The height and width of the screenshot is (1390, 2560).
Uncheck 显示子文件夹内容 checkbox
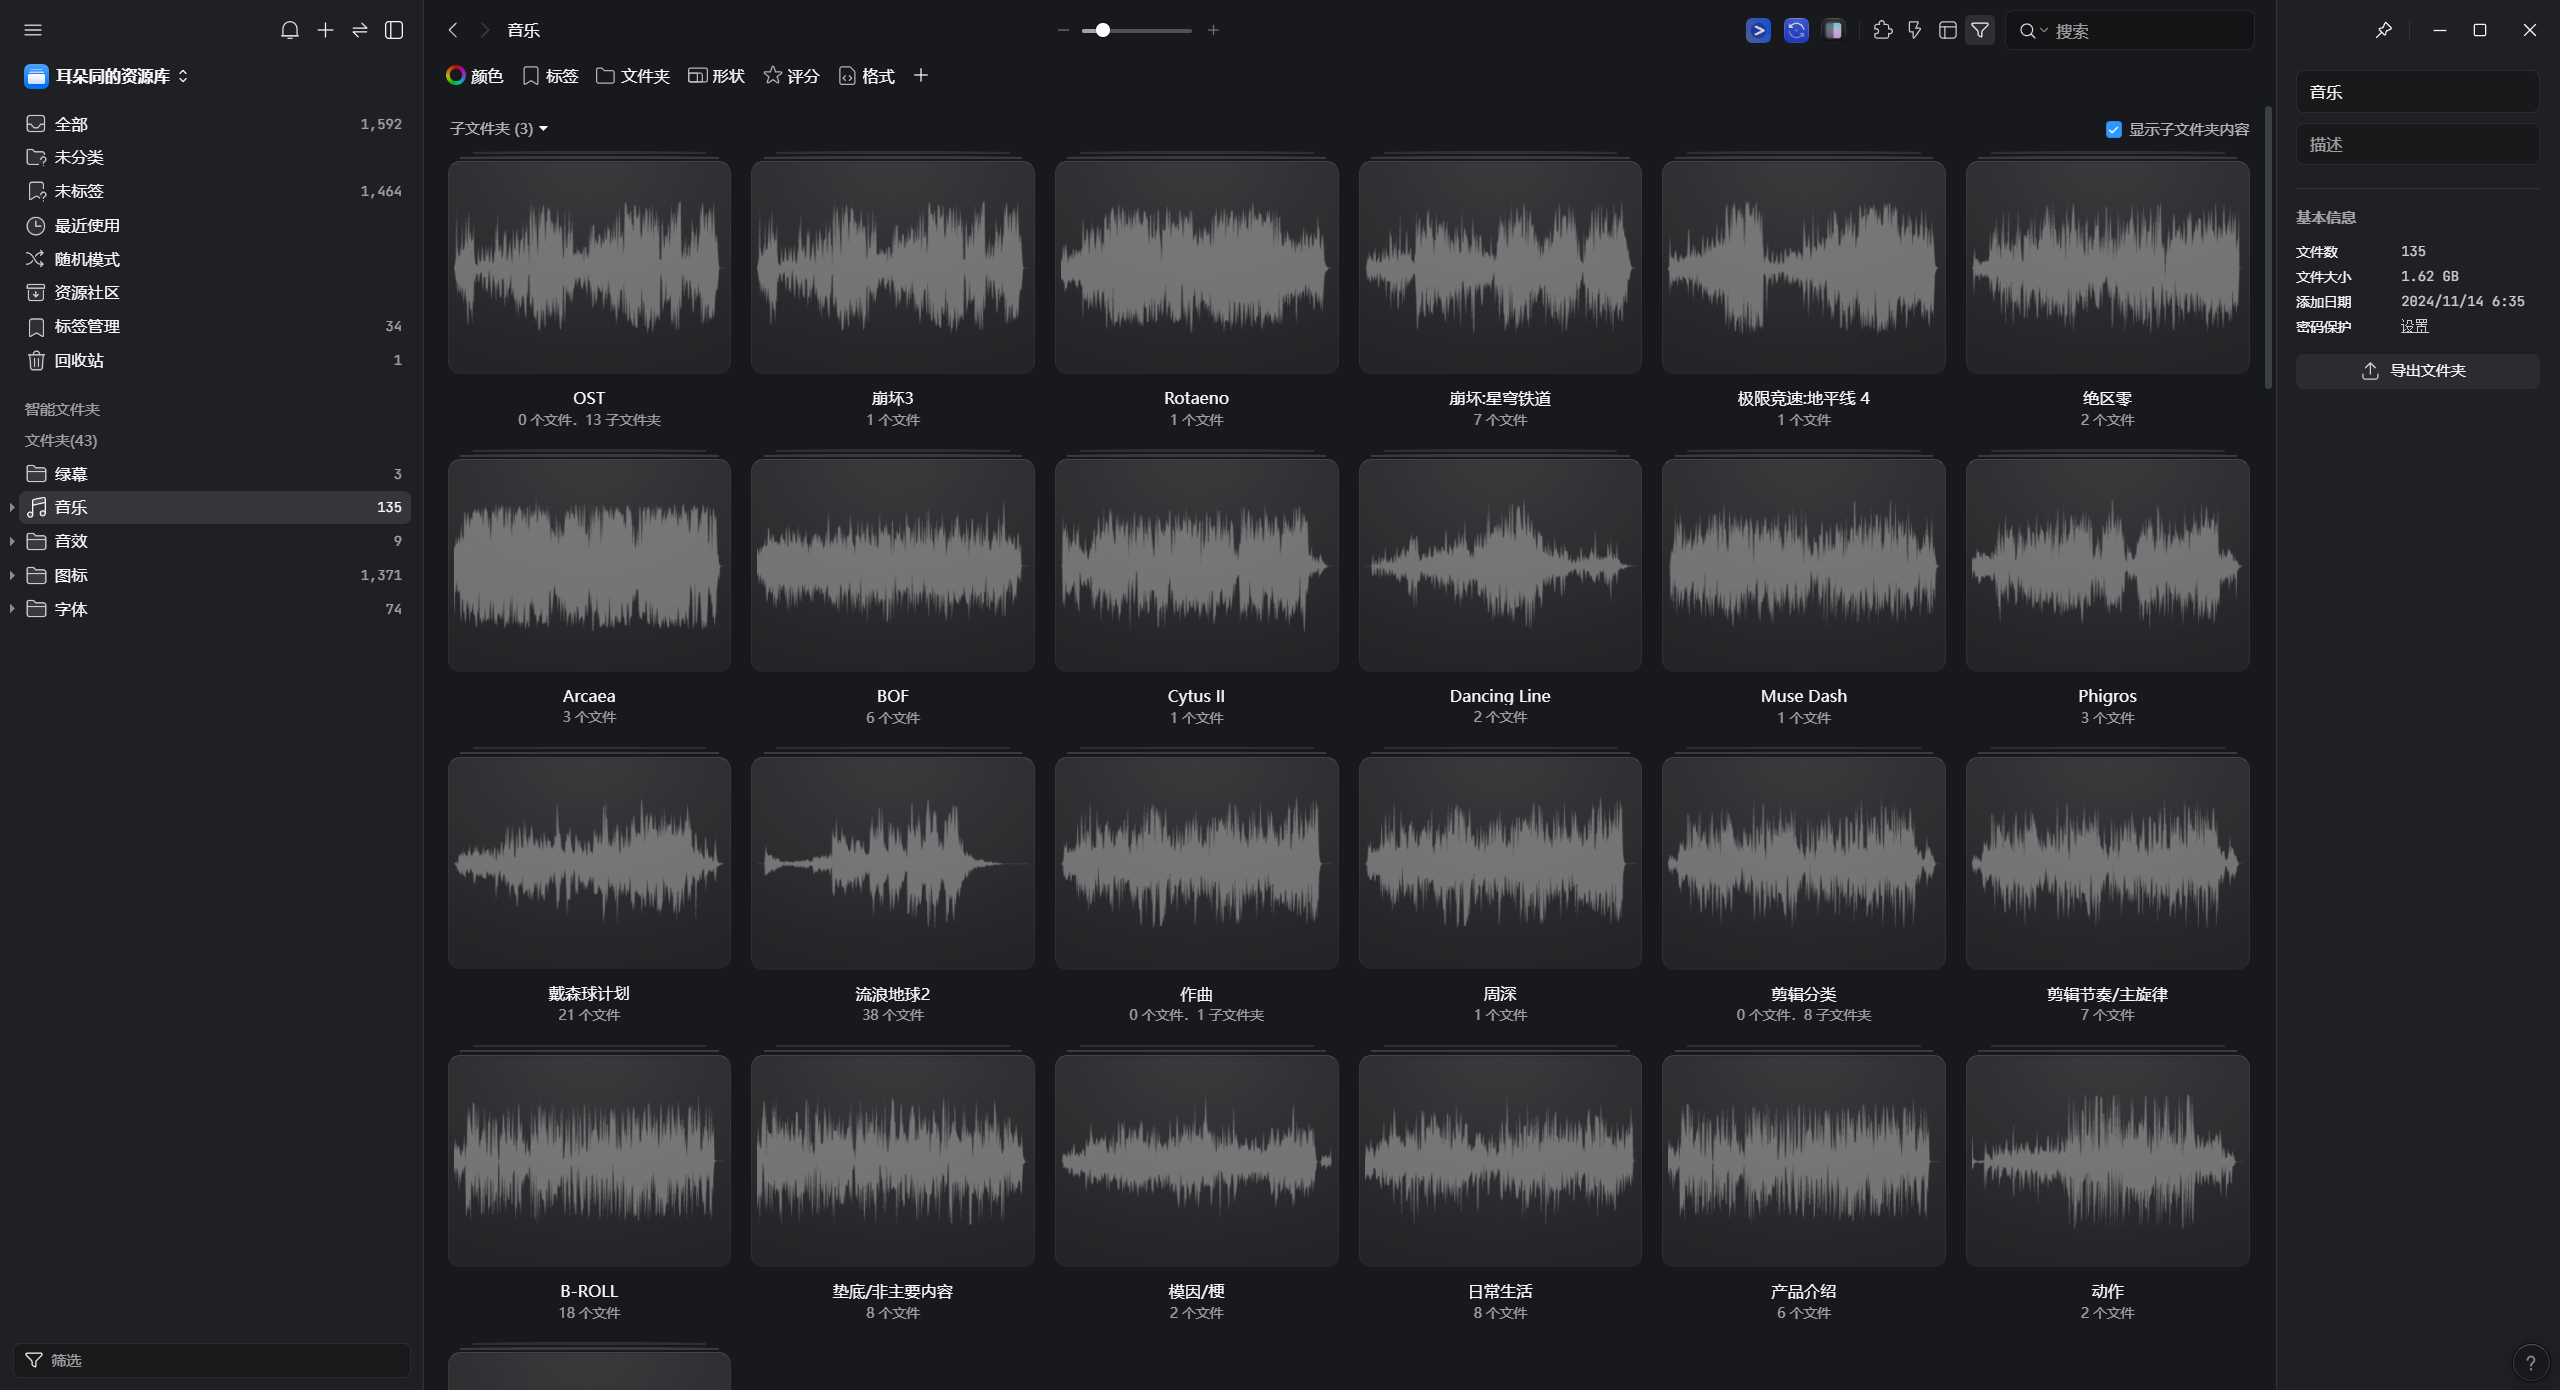[x=2113, y=129]
